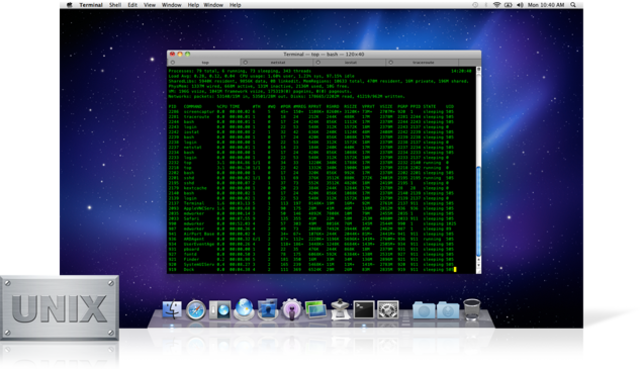Click the STATE column header
The height and width of the screenshot is (369, 640).
(429, 107)
